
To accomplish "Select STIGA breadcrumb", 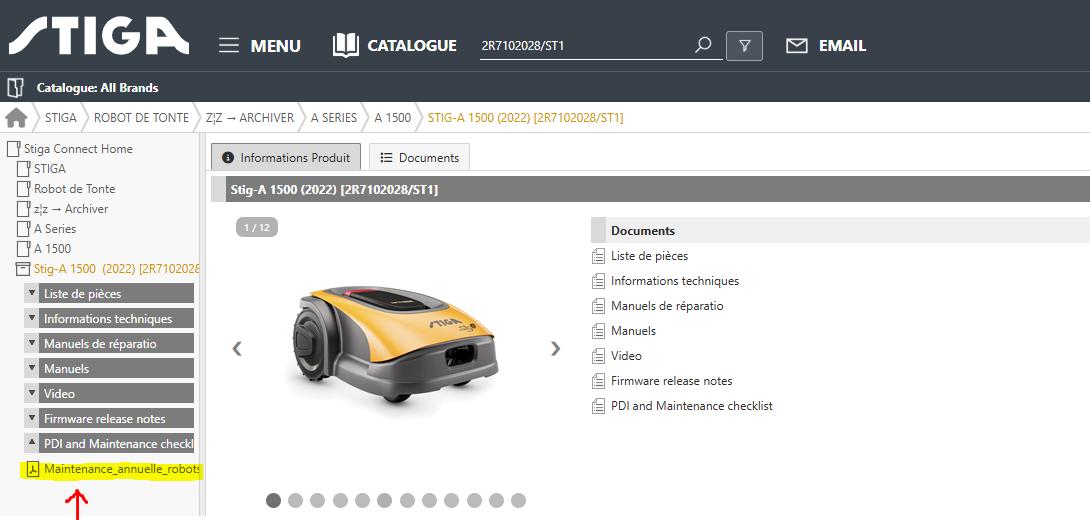I will pos(60,117).
